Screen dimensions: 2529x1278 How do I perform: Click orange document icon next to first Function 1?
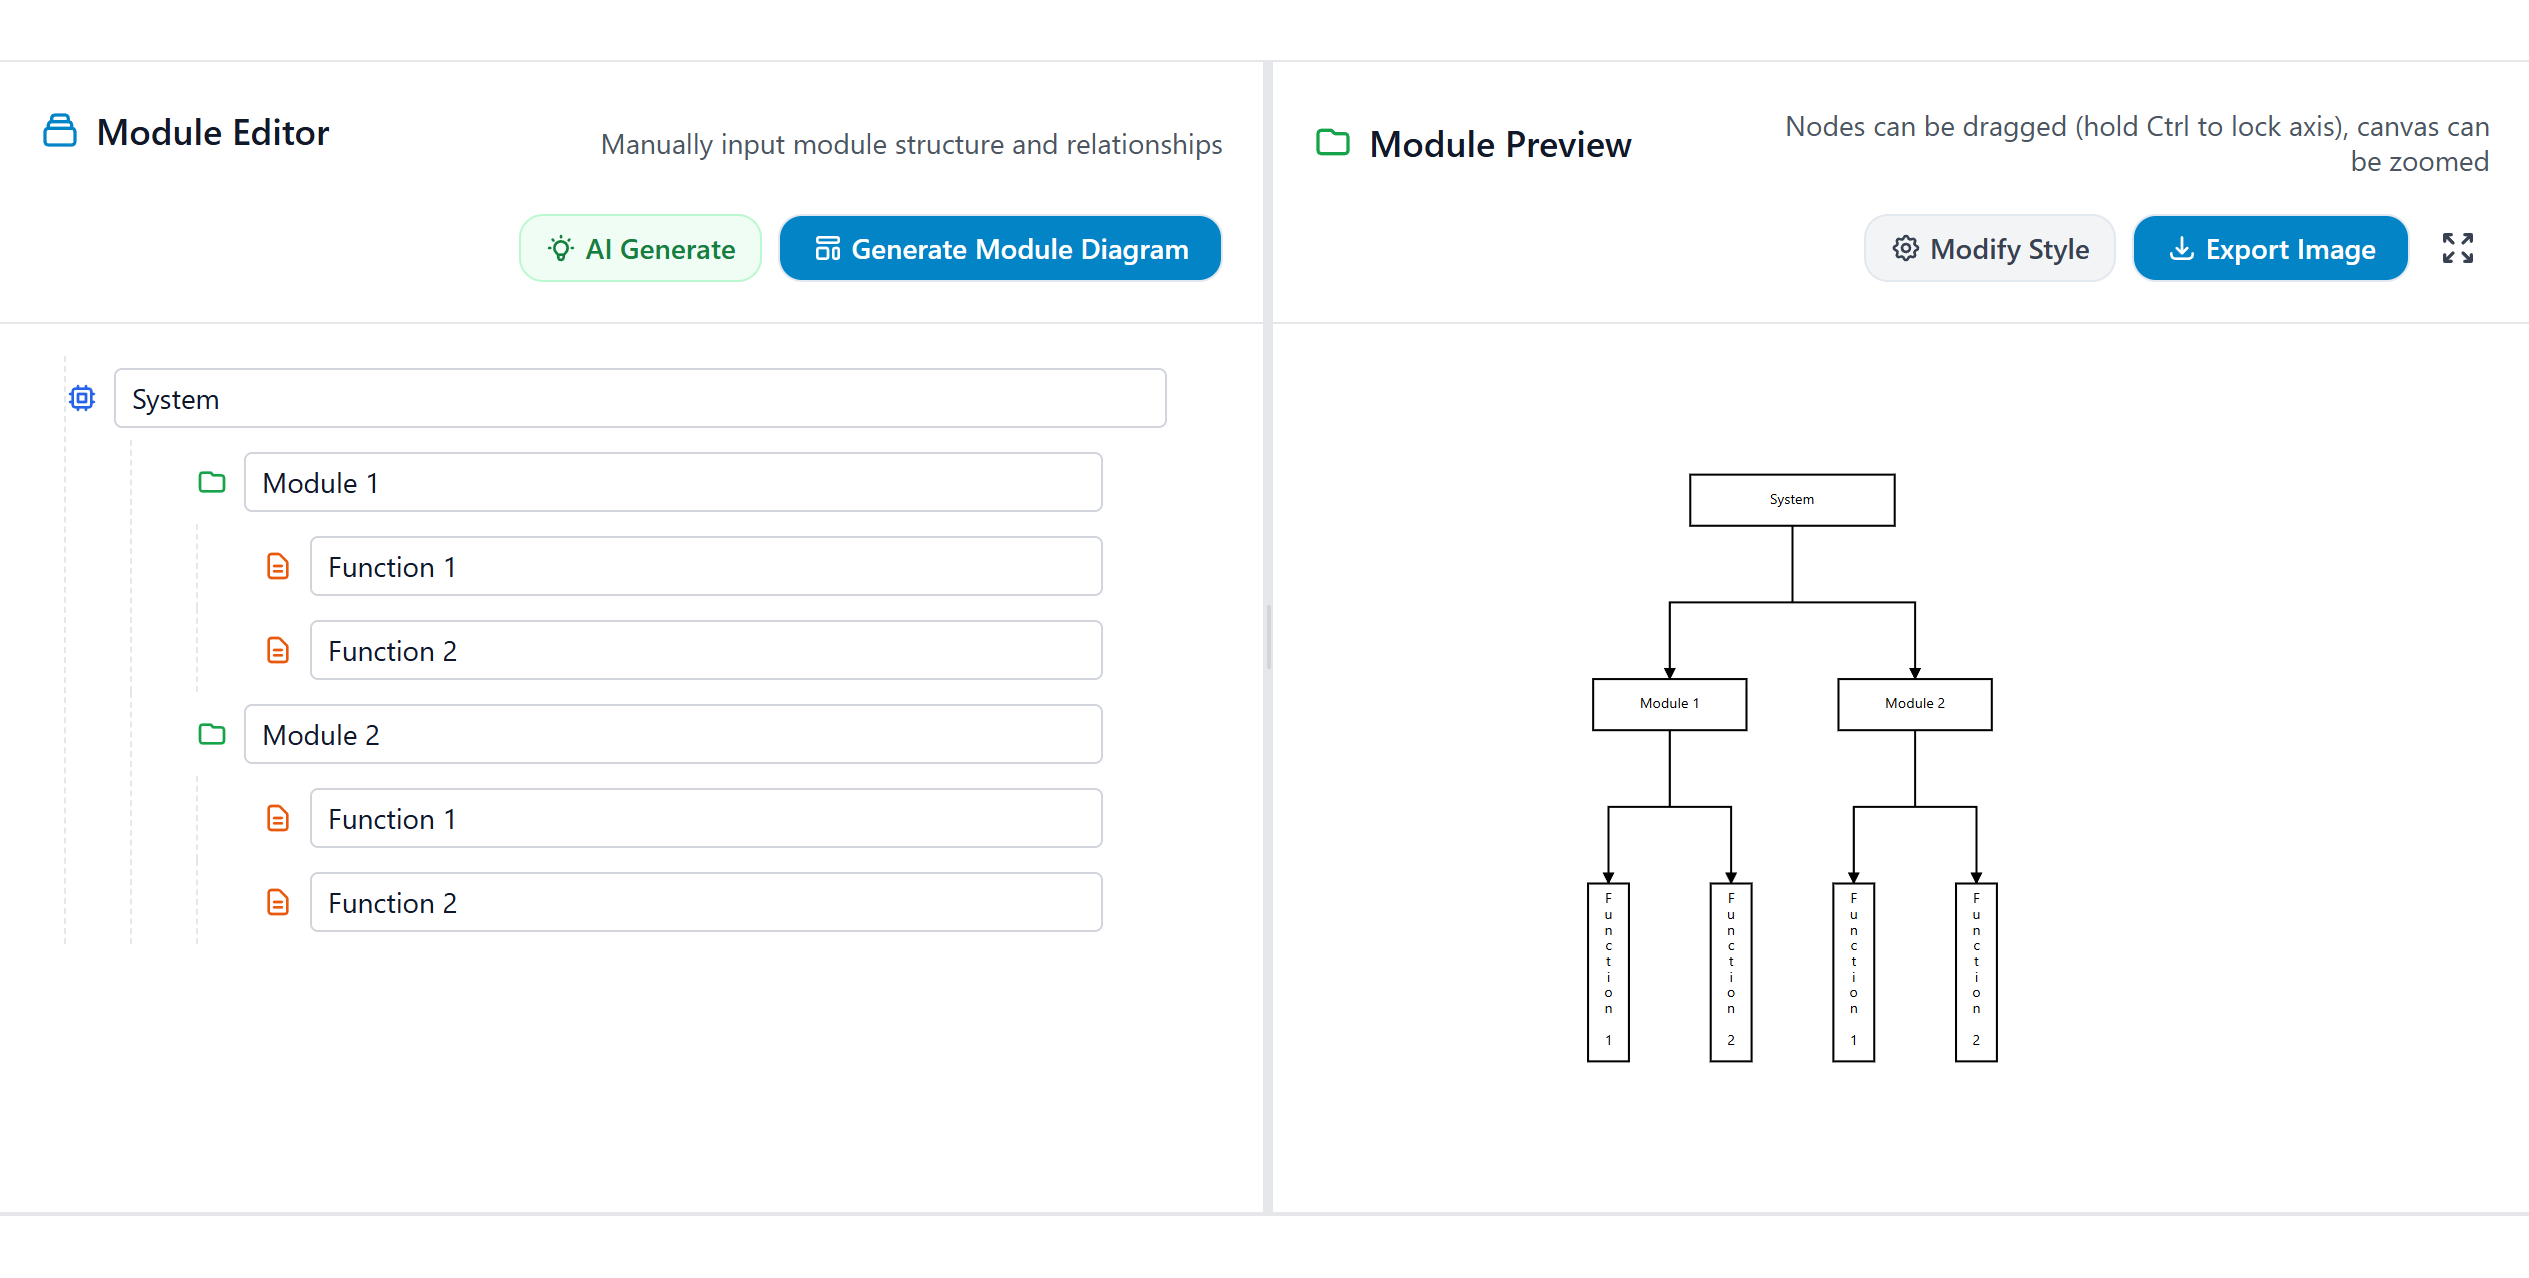(277, 566)
